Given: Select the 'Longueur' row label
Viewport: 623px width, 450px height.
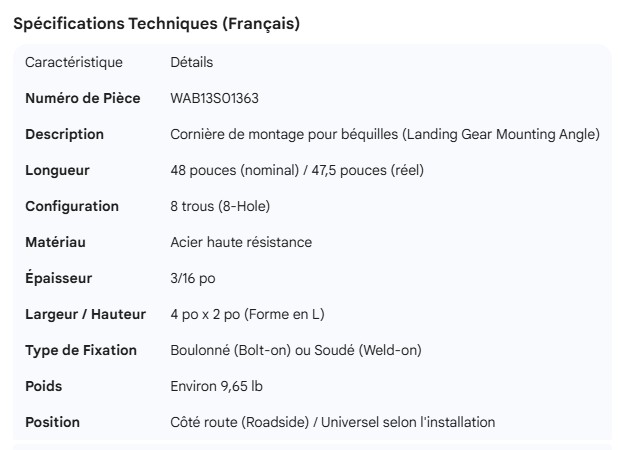Looking at the screenshot, I should click(57, 170).
